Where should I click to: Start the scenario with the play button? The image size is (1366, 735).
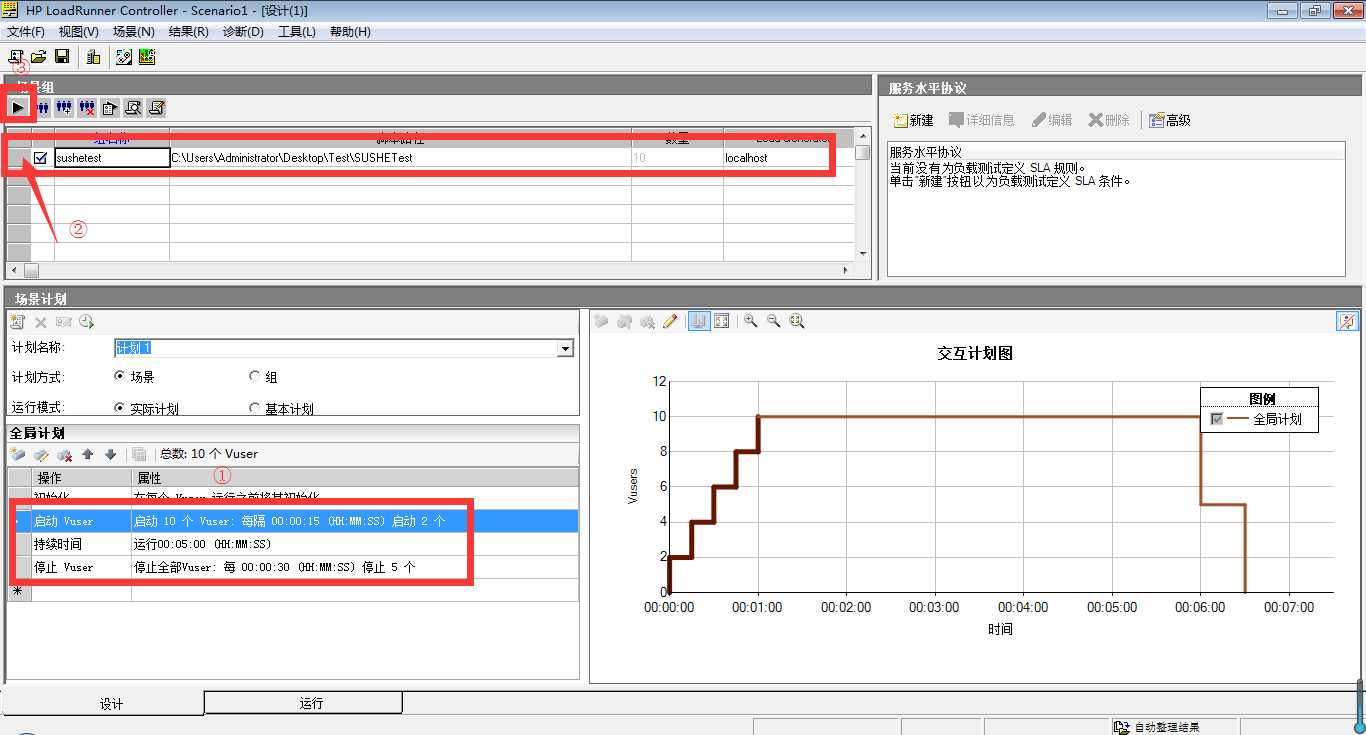click(x=18, y=106)
